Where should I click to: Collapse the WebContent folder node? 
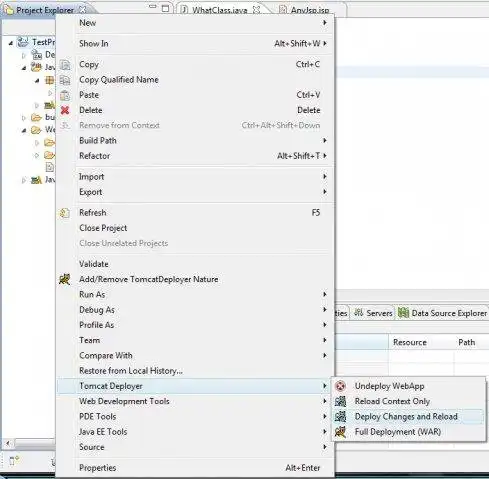[x=24, y=131]
